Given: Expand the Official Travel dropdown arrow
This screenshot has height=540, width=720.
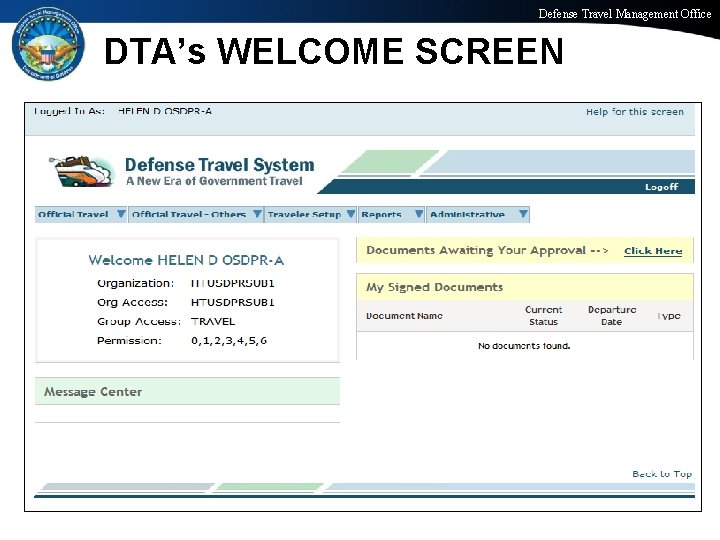Looking at the screenshot, I should click(x=121, y=214).
